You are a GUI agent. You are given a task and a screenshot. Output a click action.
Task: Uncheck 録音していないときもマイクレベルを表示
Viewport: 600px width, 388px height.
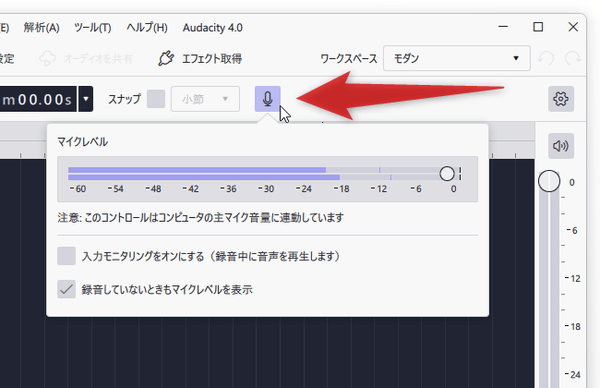66,289
